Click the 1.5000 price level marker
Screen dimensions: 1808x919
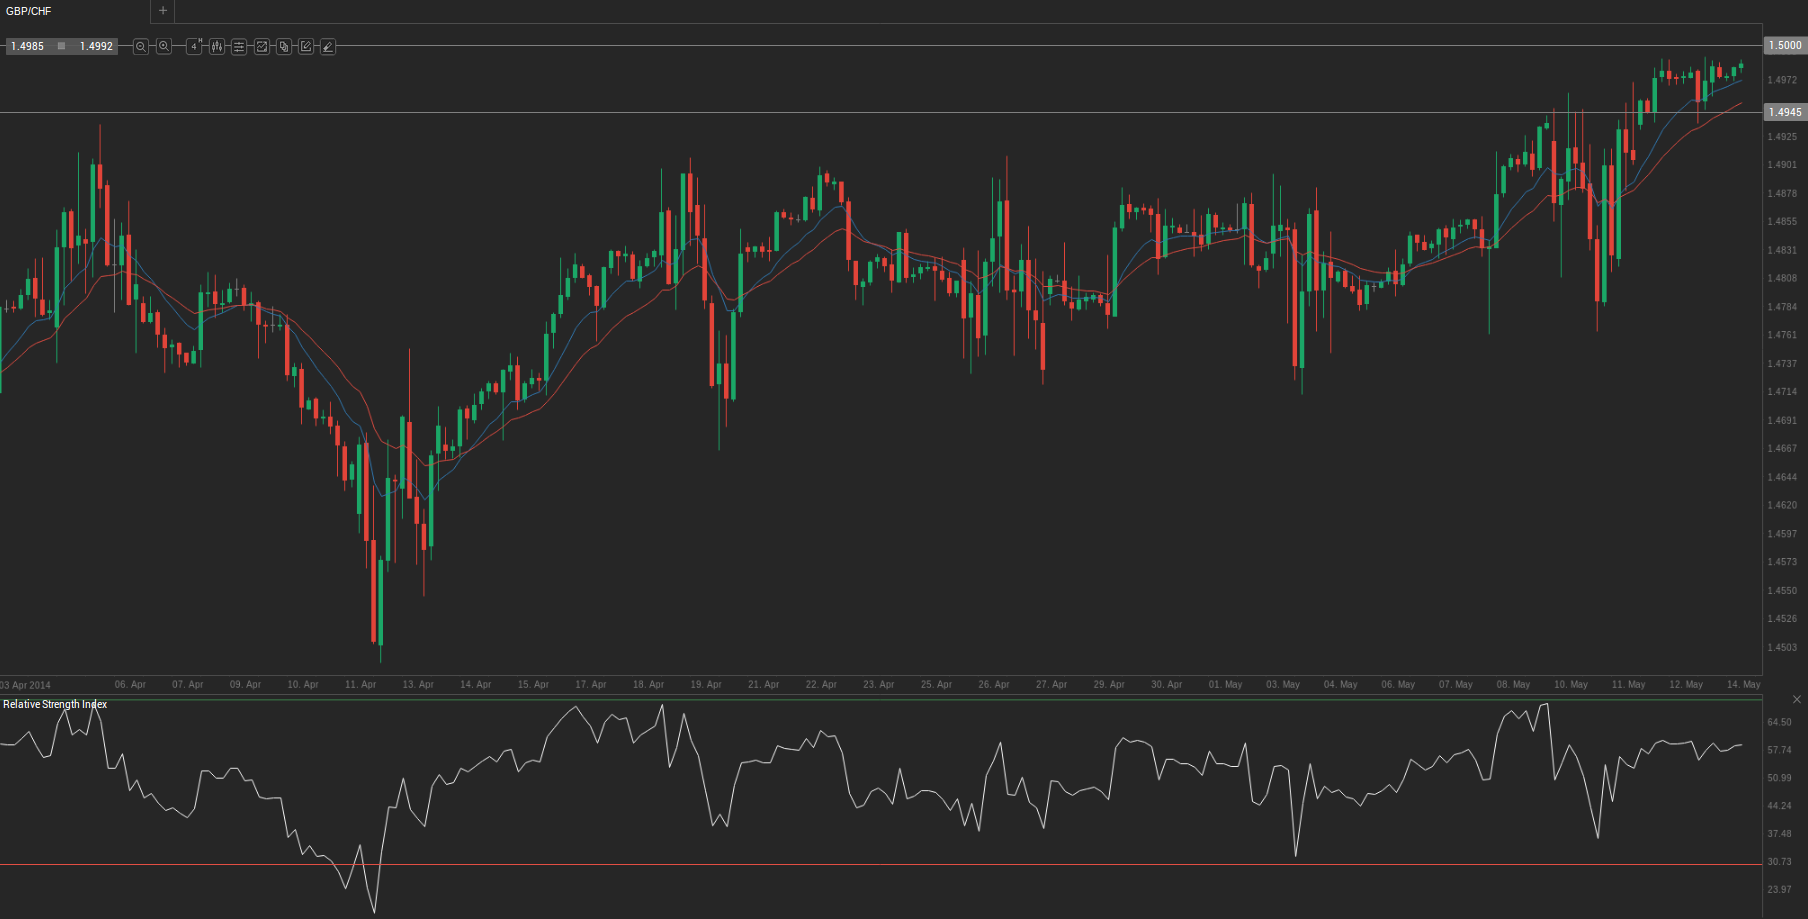pyautogui.click(x=1784, y=45)
